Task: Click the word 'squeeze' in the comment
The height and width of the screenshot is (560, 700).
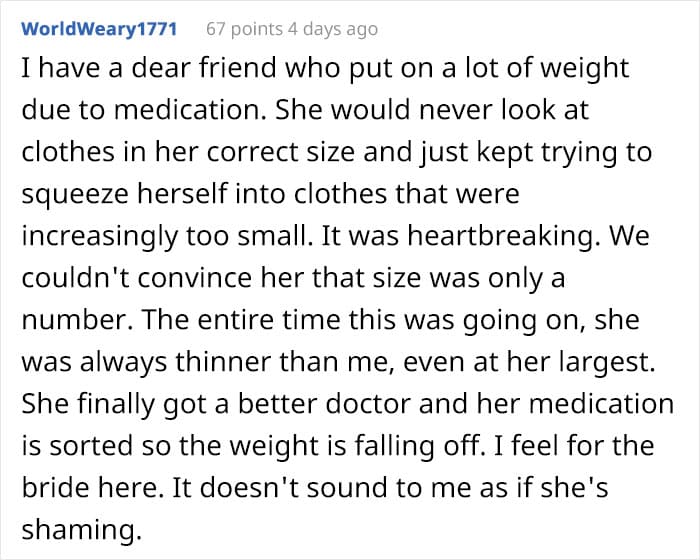Action: (x=75, y=195)
